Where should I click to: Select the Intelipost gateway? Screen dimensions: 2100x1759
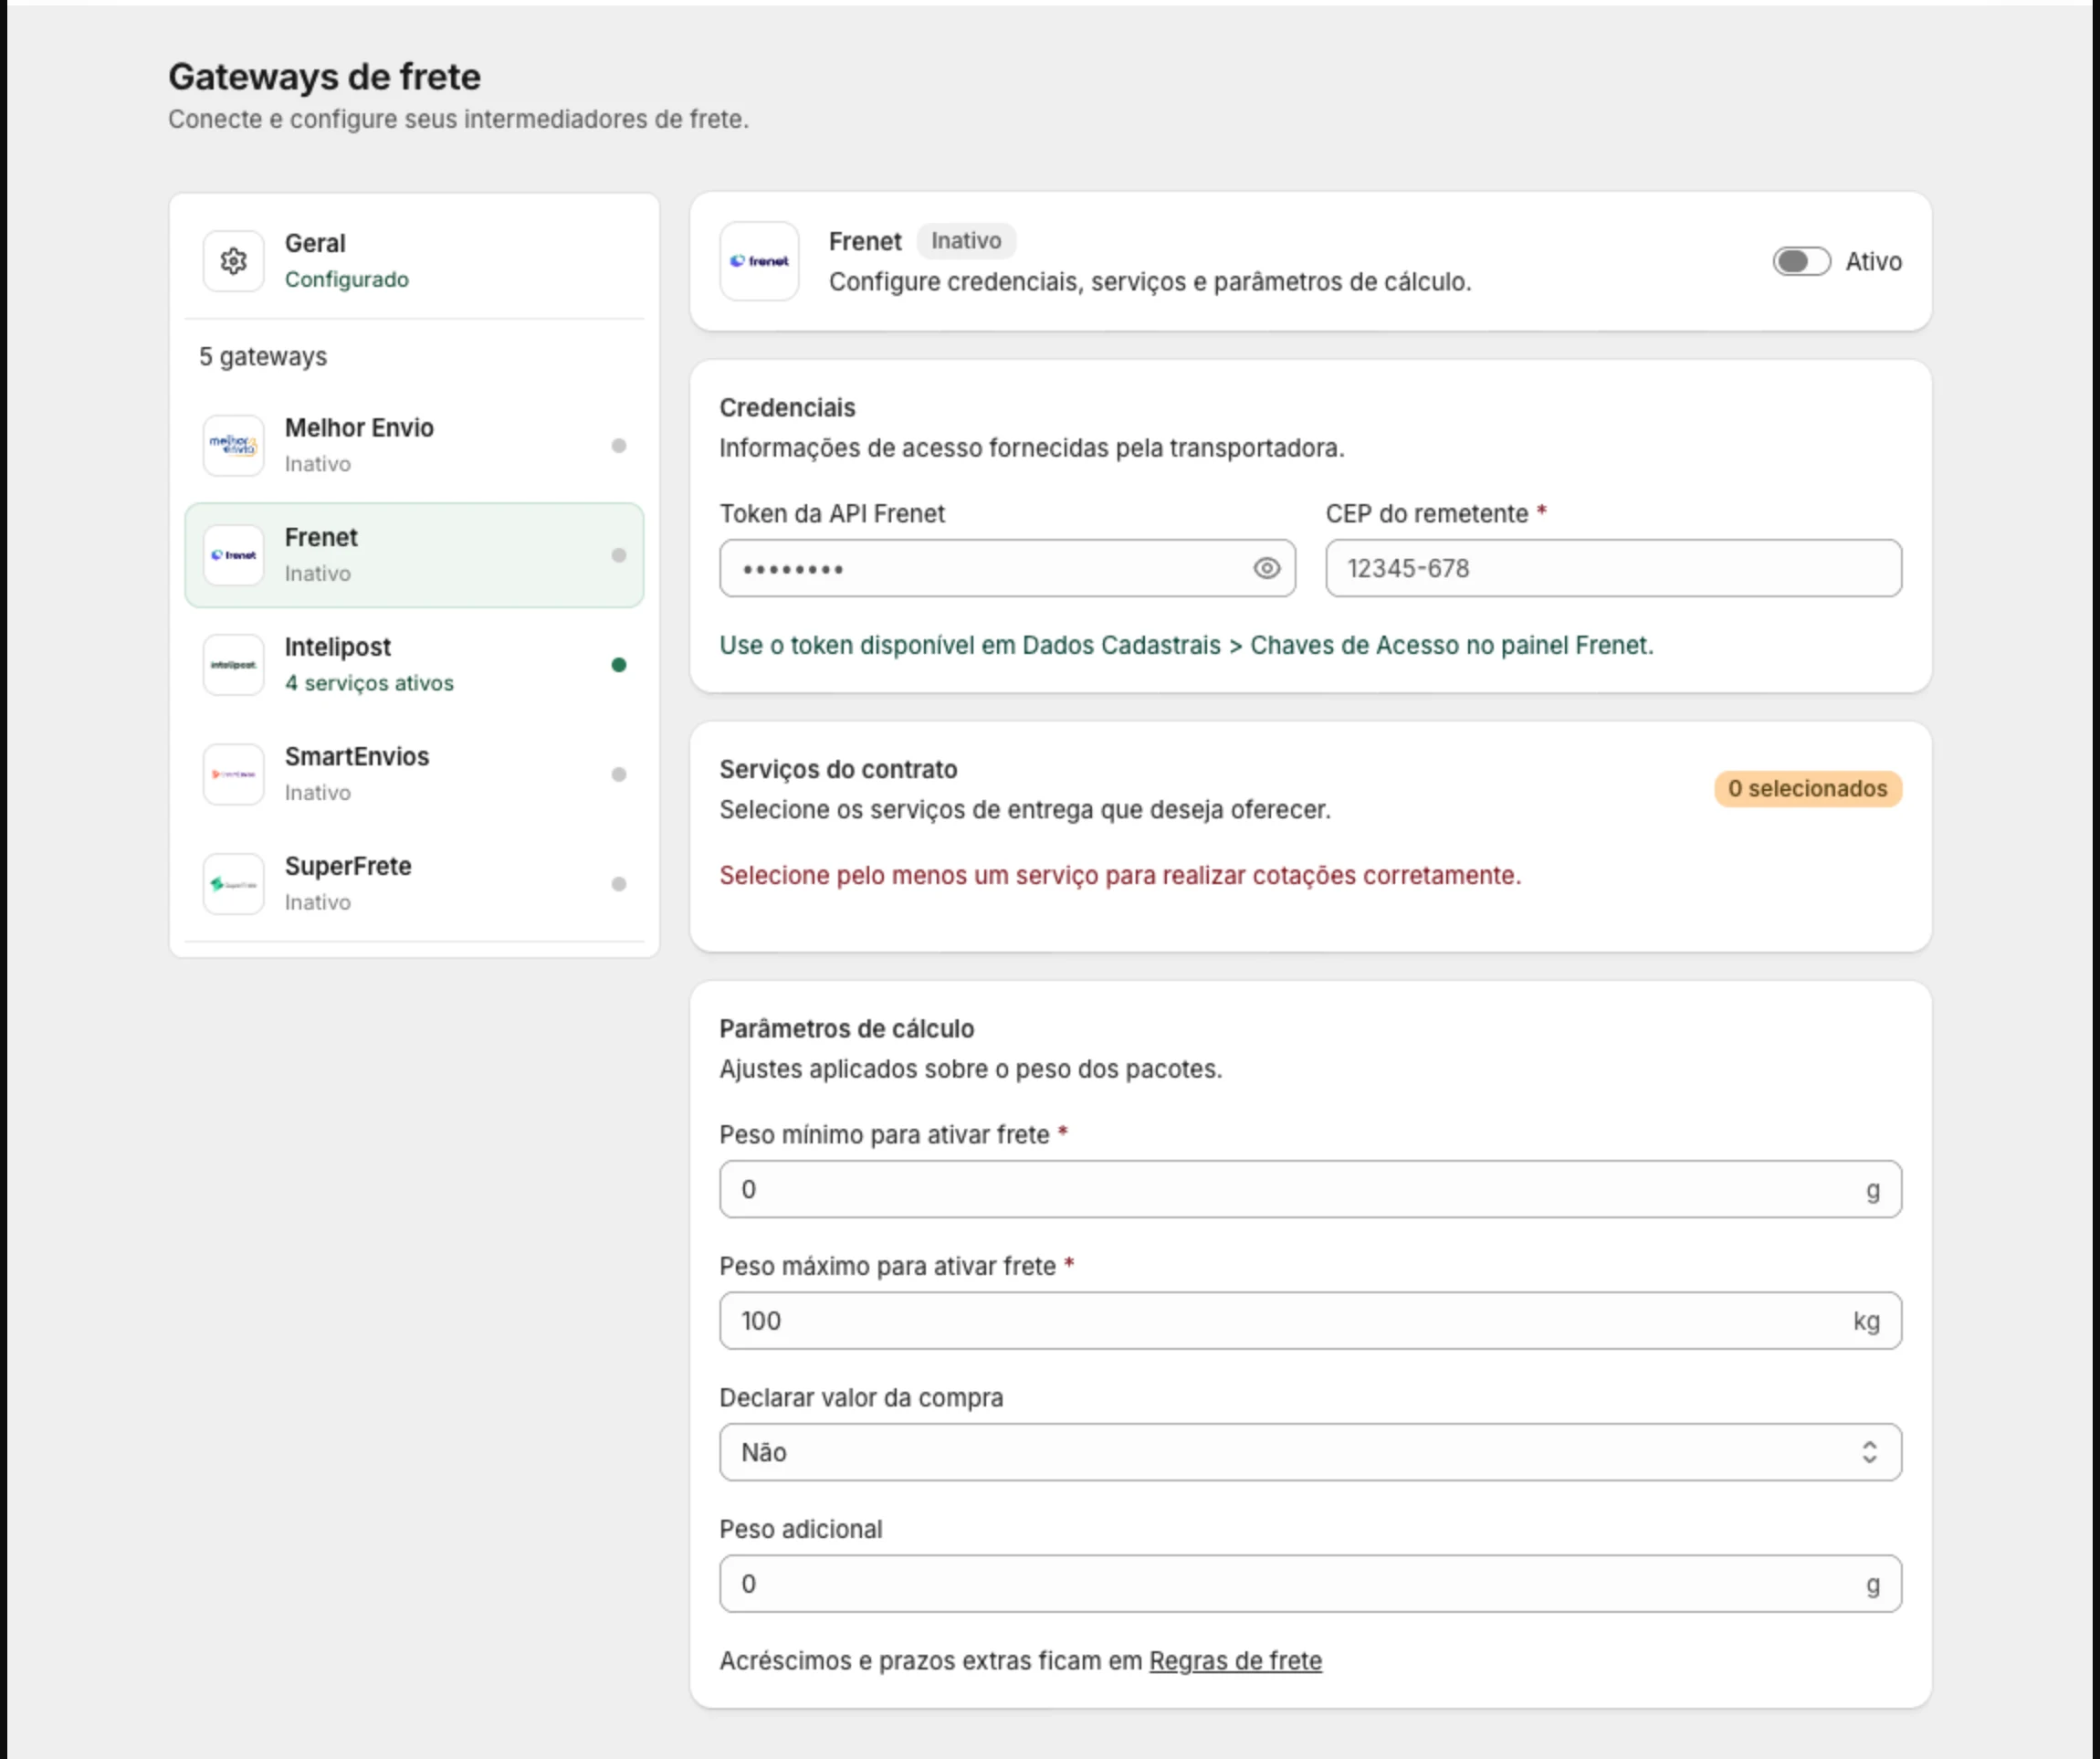click(414, 664)
